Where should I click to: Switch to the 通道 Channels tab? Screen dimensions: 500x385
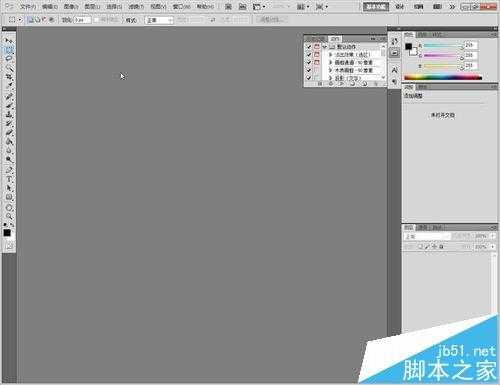pos(423,228)
